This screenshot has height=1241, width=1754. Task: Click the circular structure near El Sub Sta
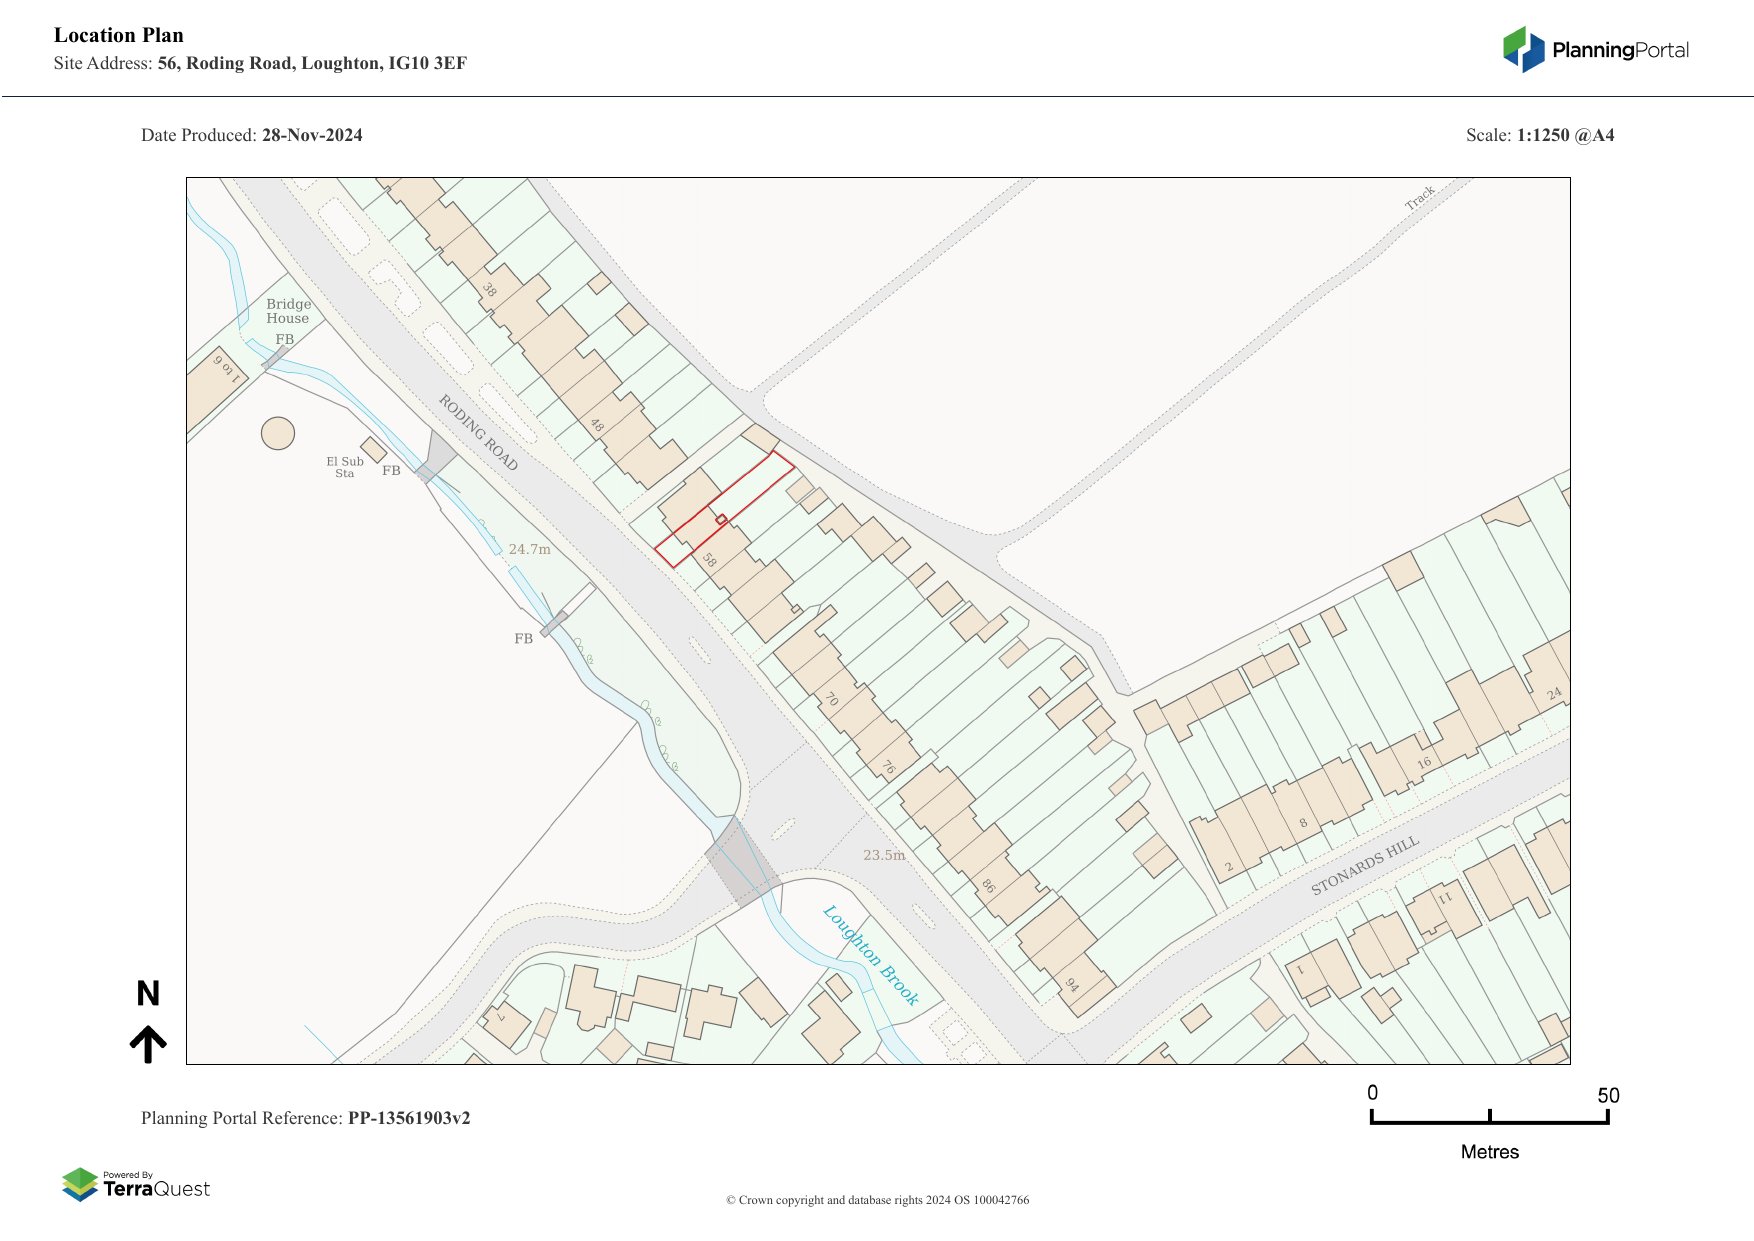(278, 433)
